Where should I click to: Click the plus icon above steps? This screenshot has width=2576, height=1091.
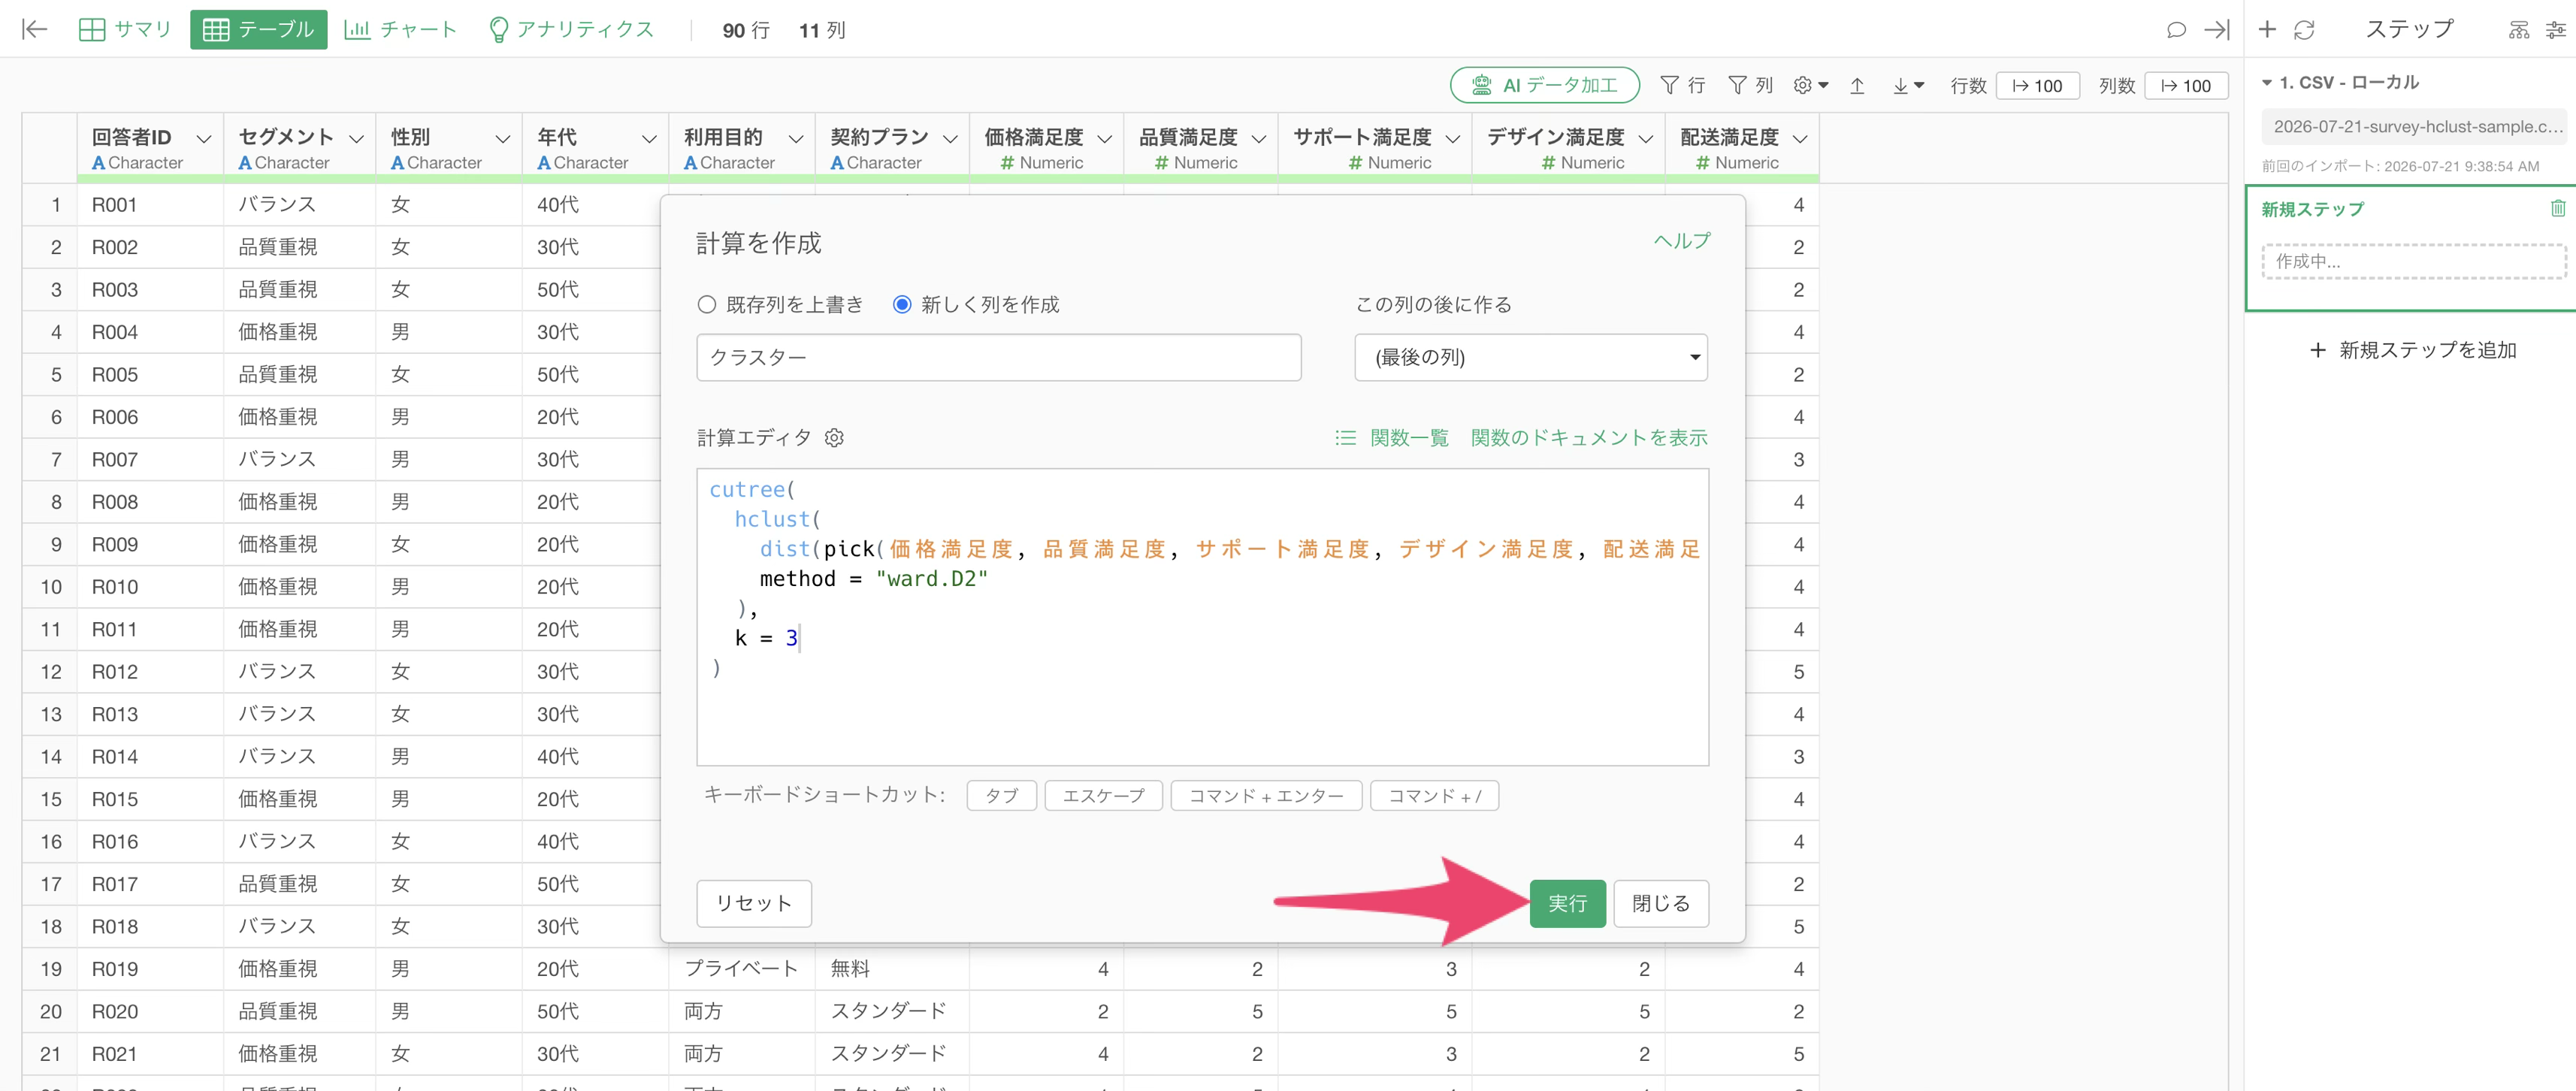coord(2267,30)
